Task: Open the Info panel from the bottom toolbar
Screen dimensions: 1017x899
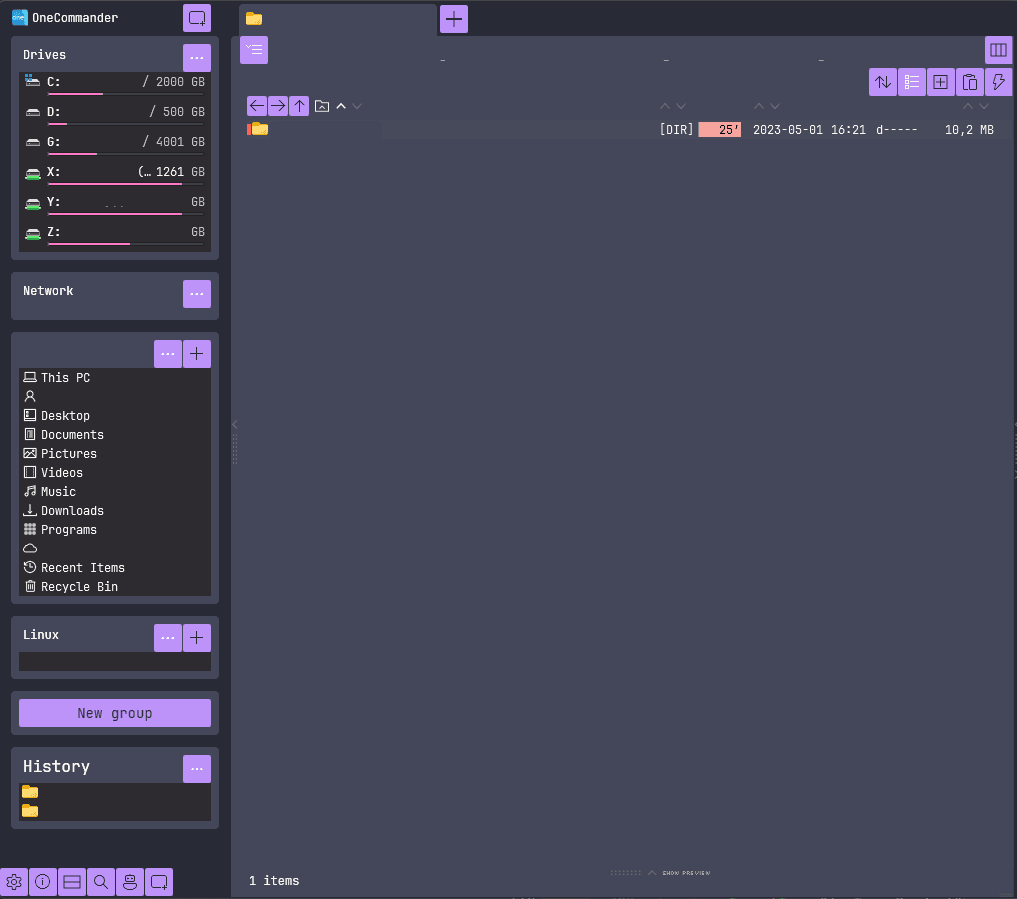Action: [x=43, y=882]
